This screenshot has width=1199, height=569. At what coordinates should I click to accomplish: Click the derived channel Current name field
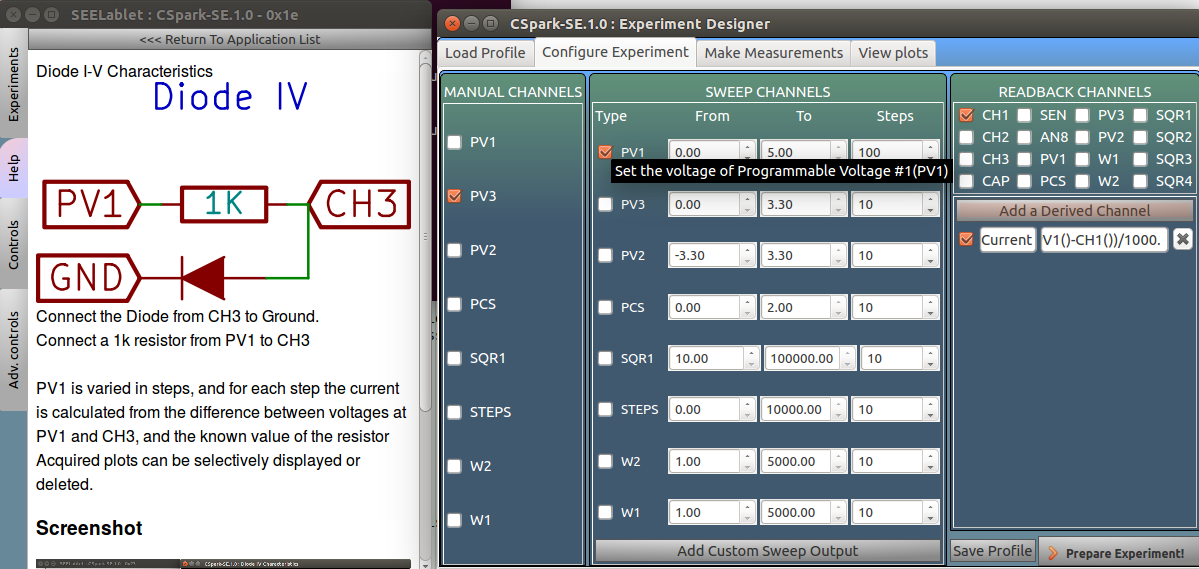[x=1006, y=240]
